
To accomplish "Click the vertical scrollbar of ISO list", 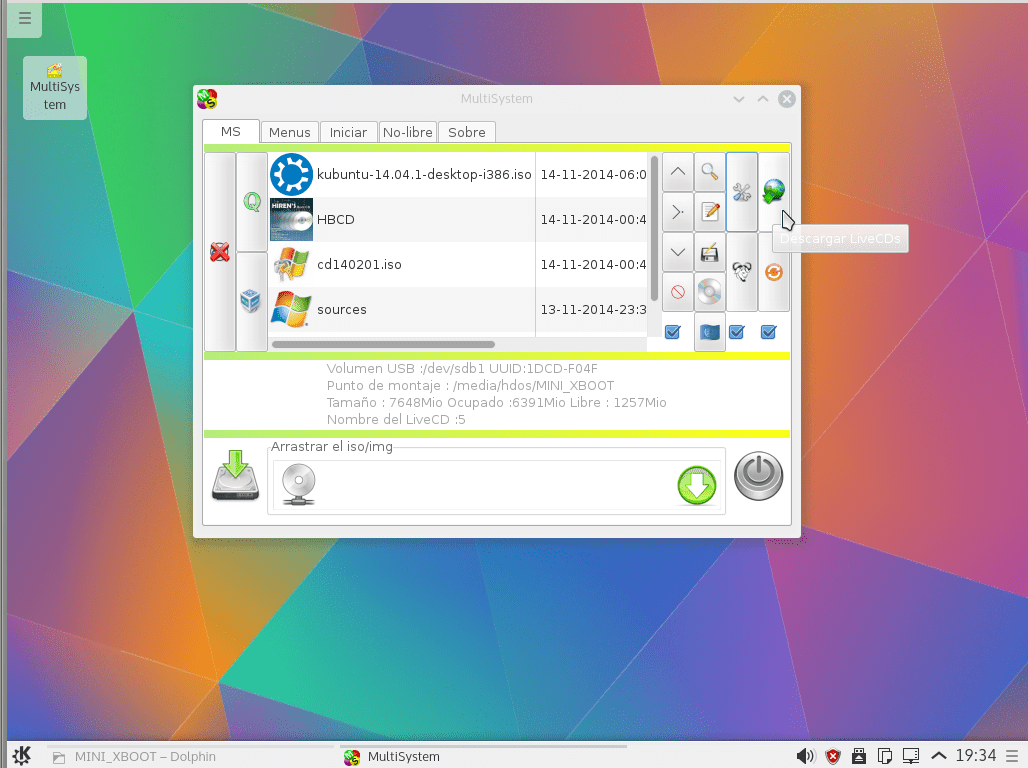I will (x=654, y=228).
